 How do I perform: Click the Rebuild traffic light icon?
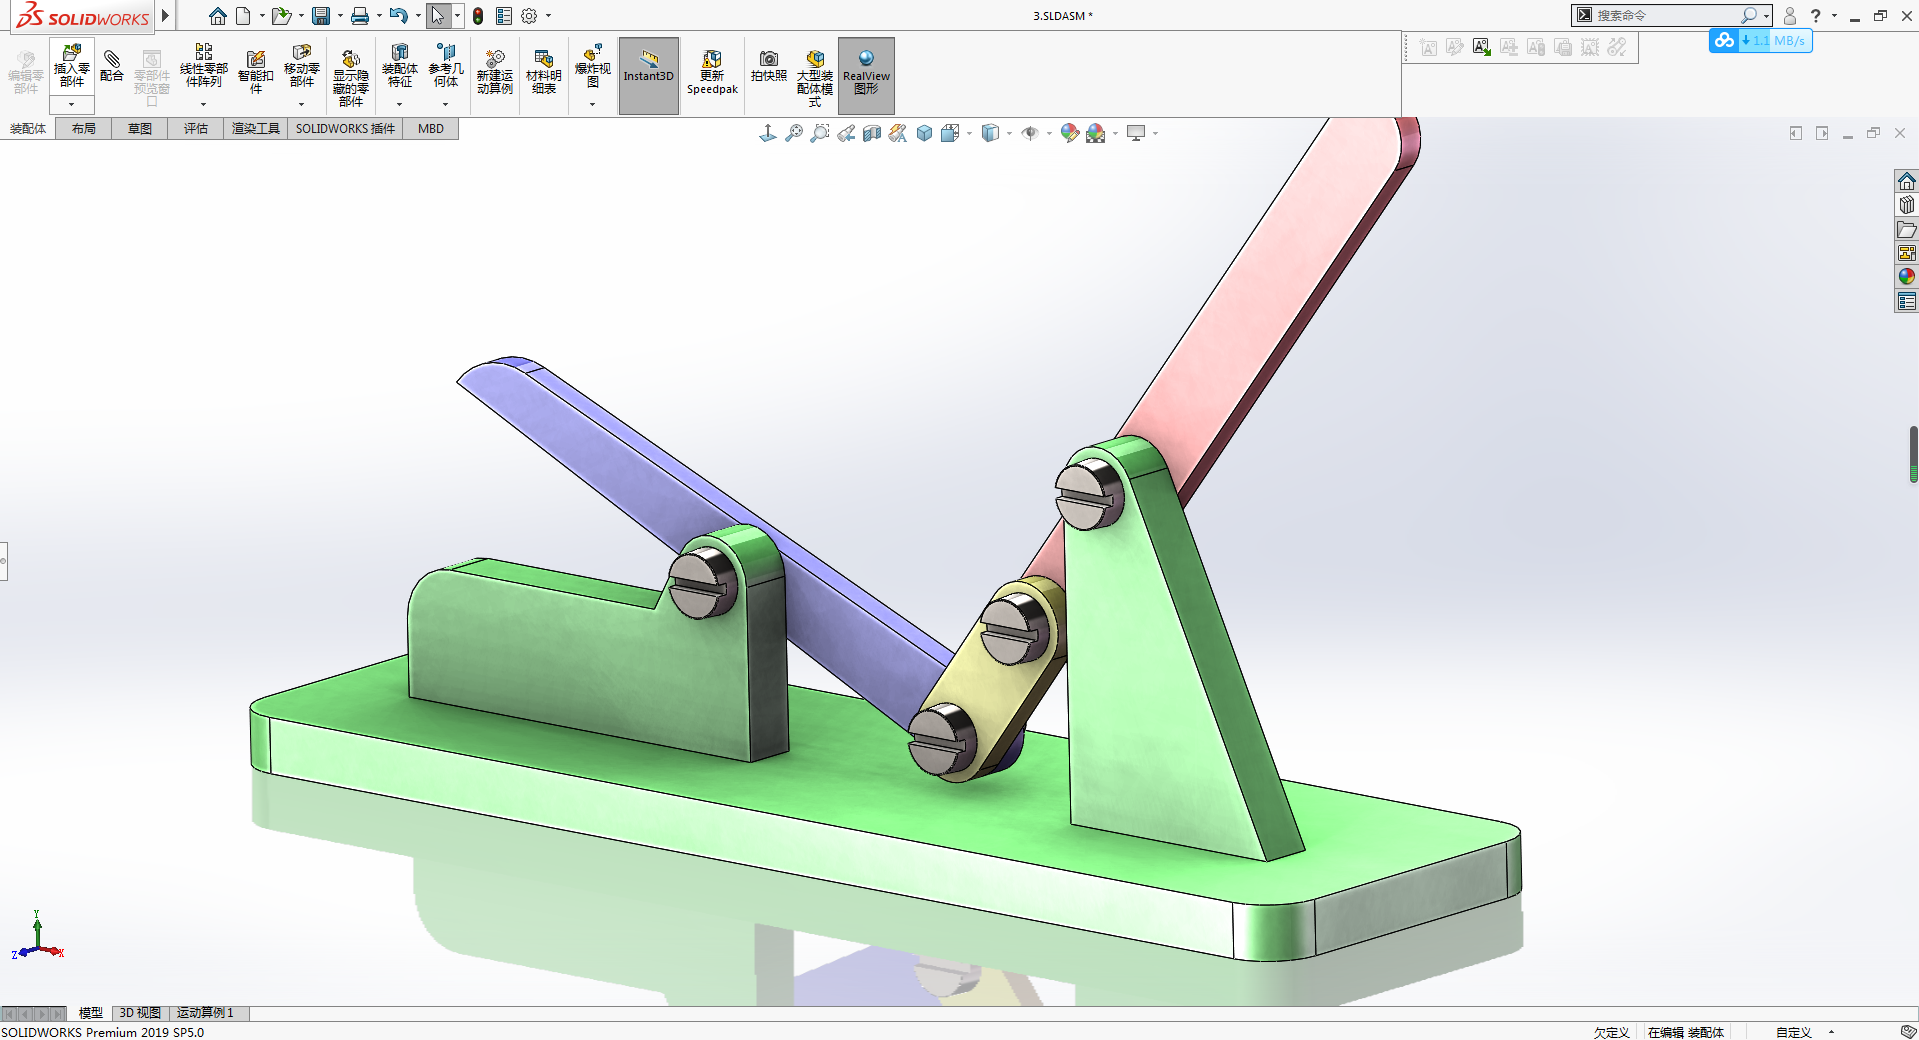pos(478,16)
